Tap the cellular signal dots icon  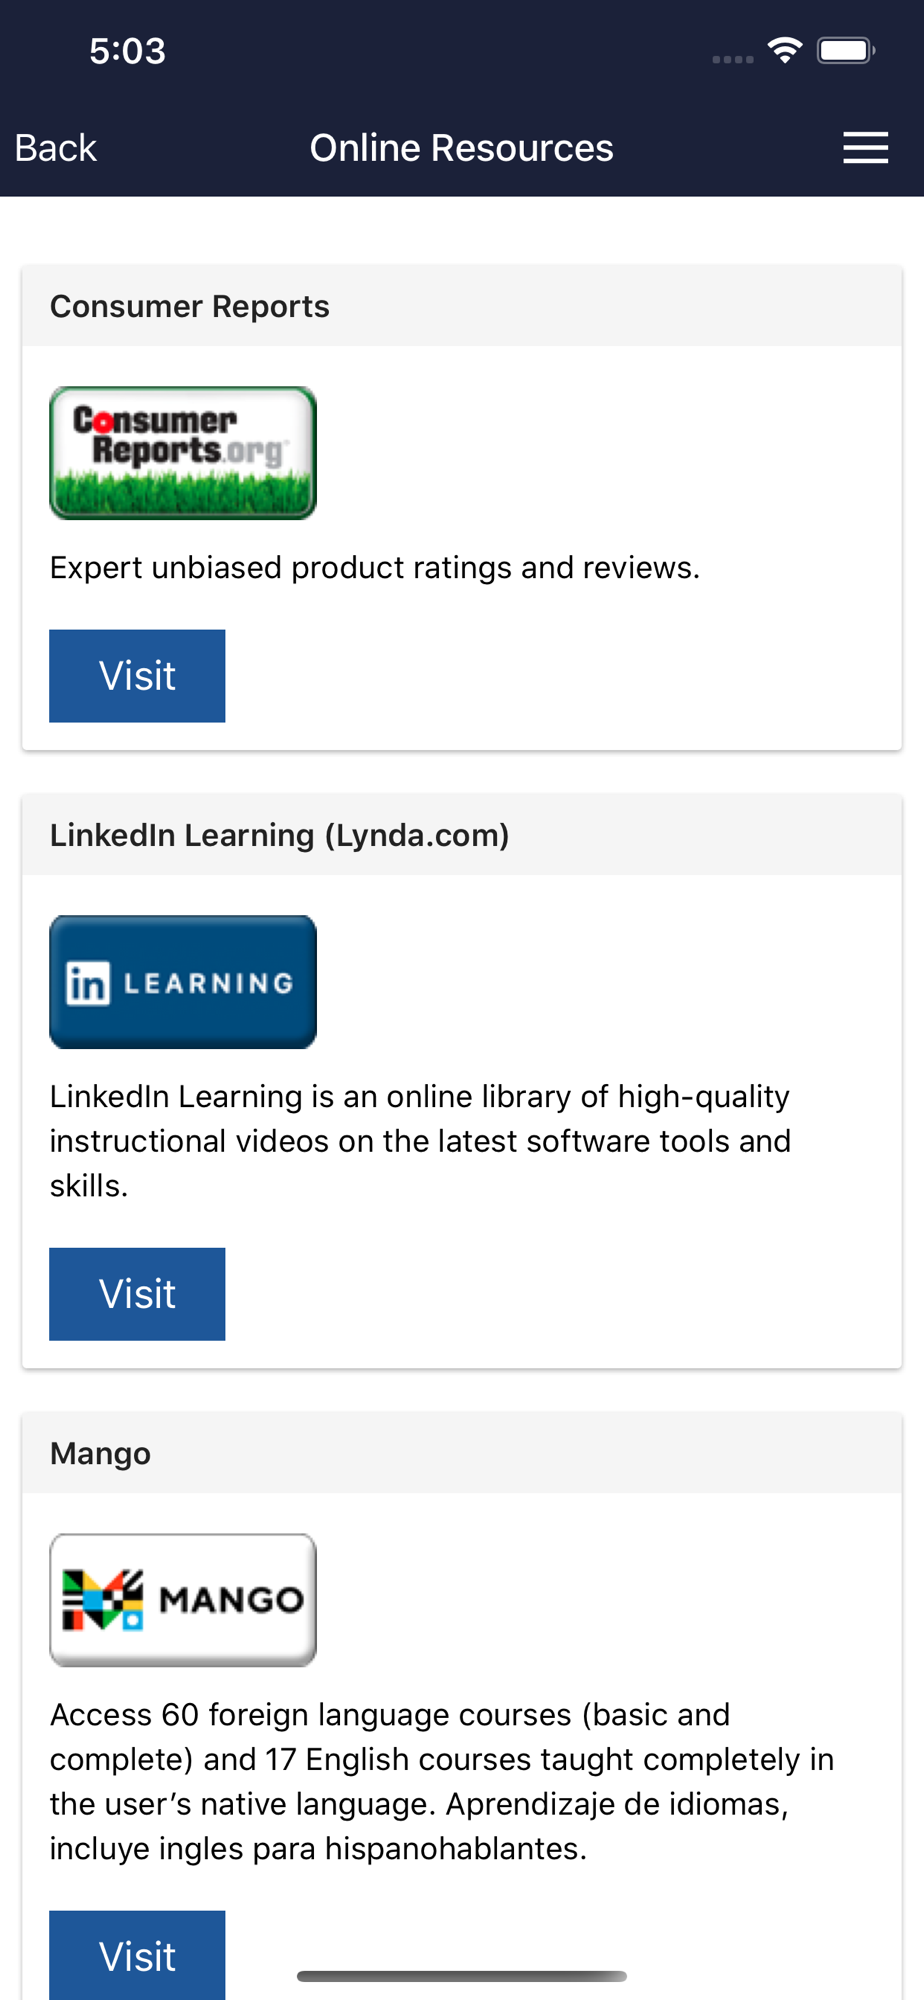[x=733, y=59]
